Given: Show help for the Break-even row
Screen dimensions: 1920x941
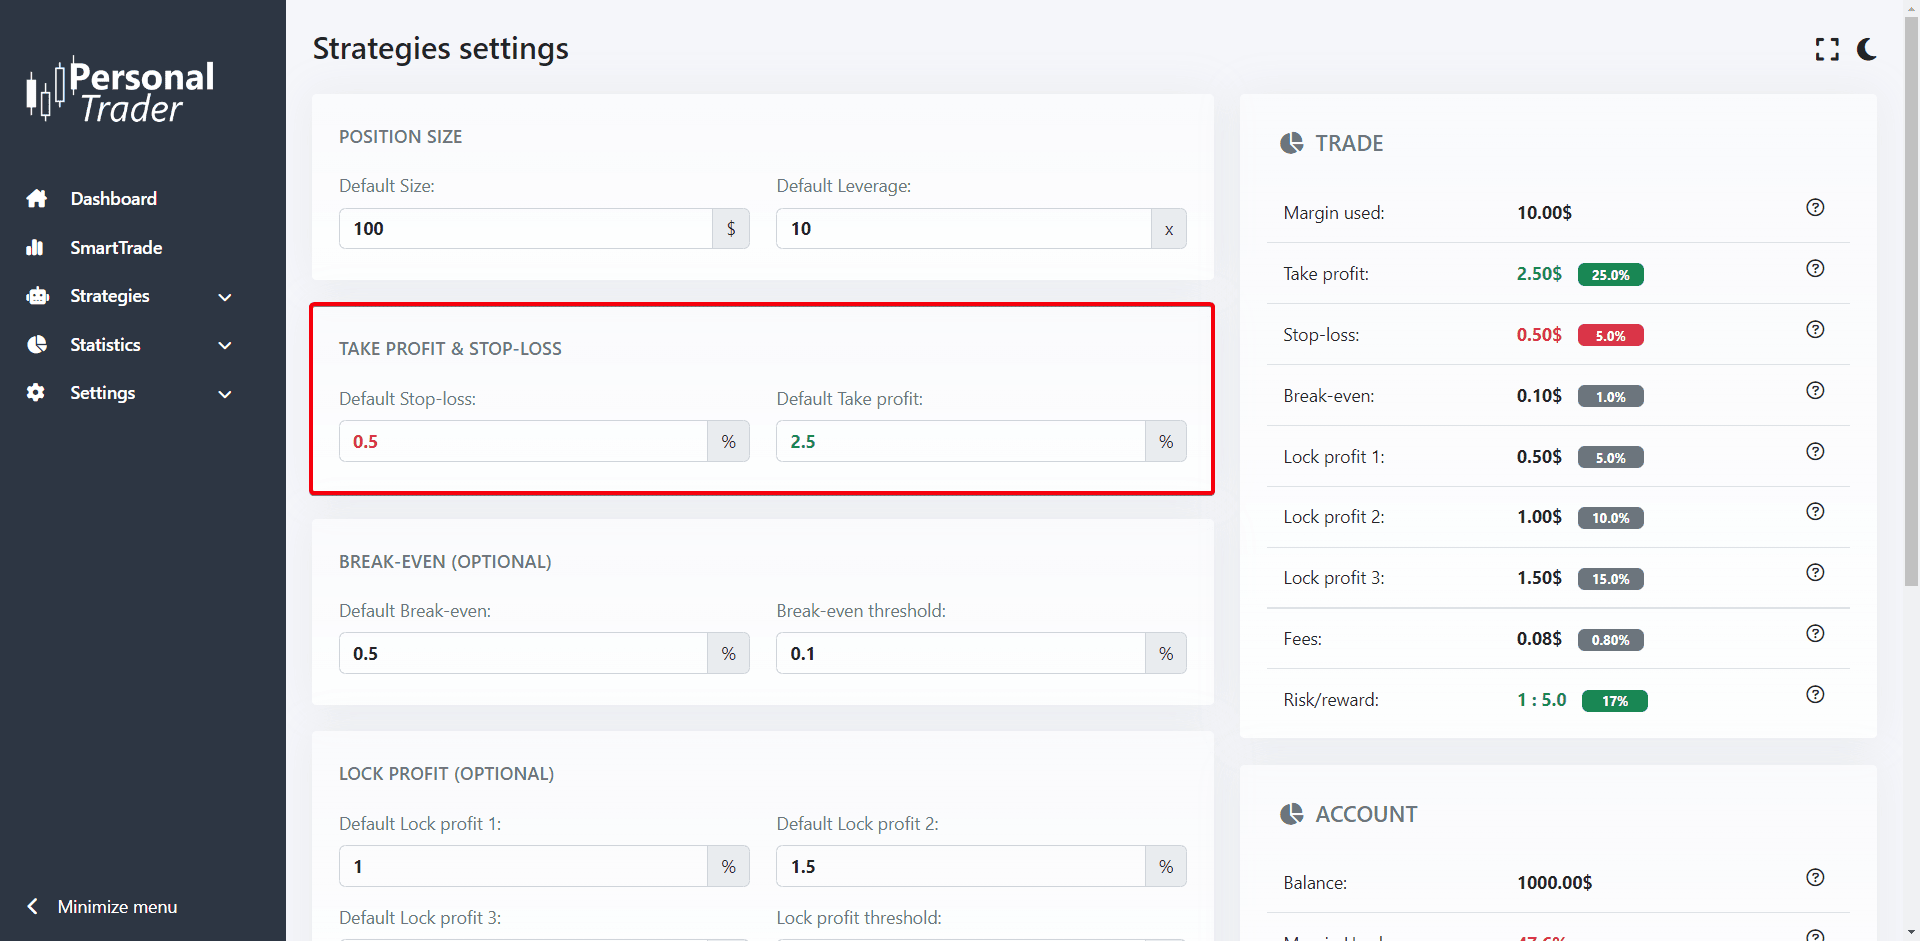Looking at the screenshot, I should click(1815, 391).
